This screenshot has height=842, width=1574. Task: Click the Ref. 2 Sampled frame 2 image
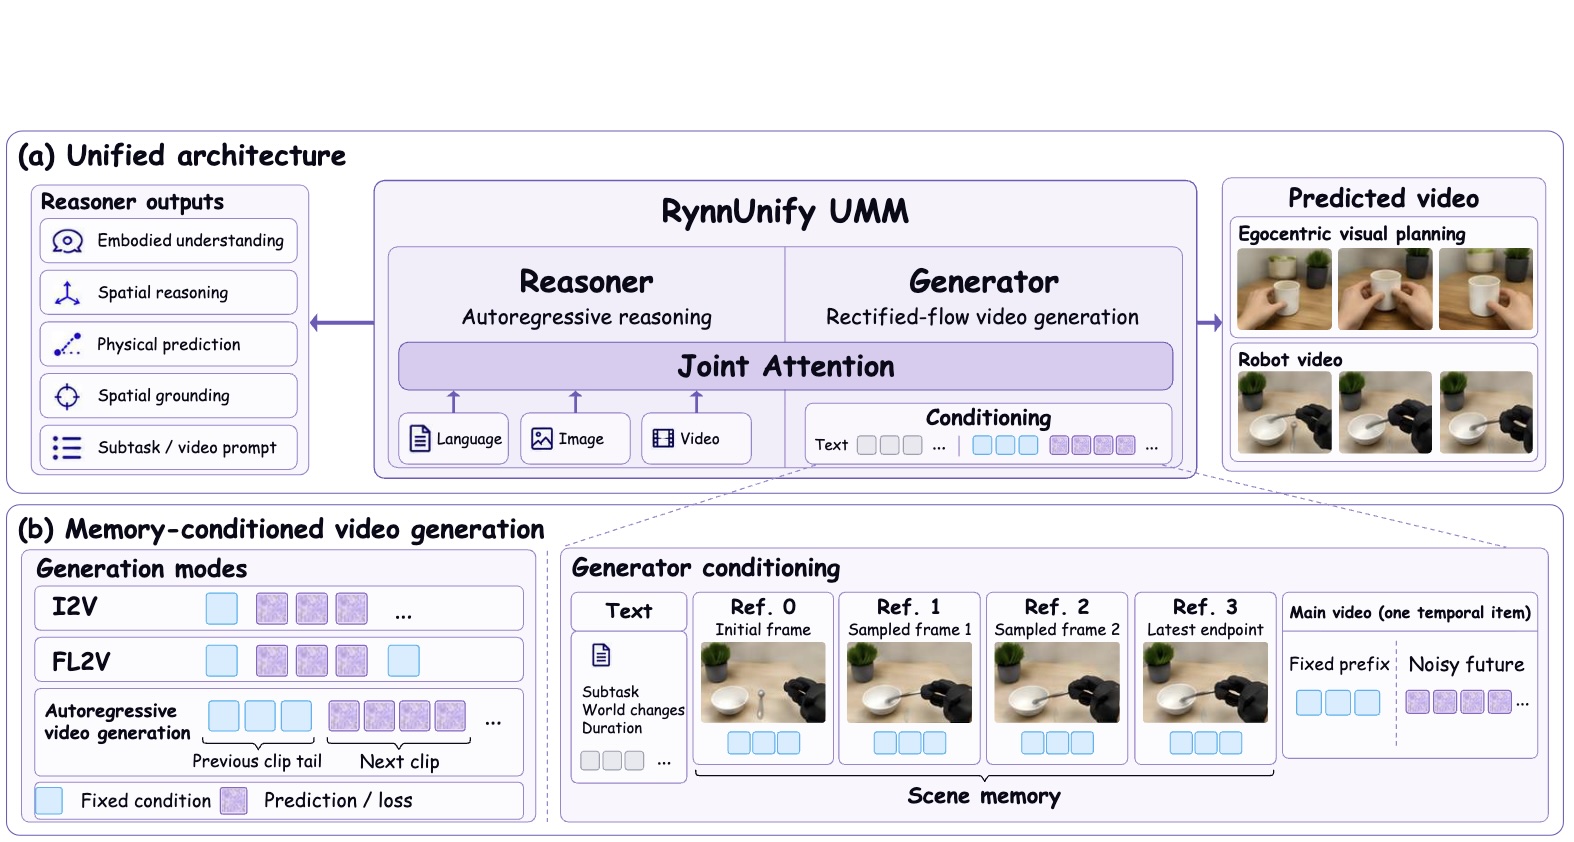pos(1057,683)
